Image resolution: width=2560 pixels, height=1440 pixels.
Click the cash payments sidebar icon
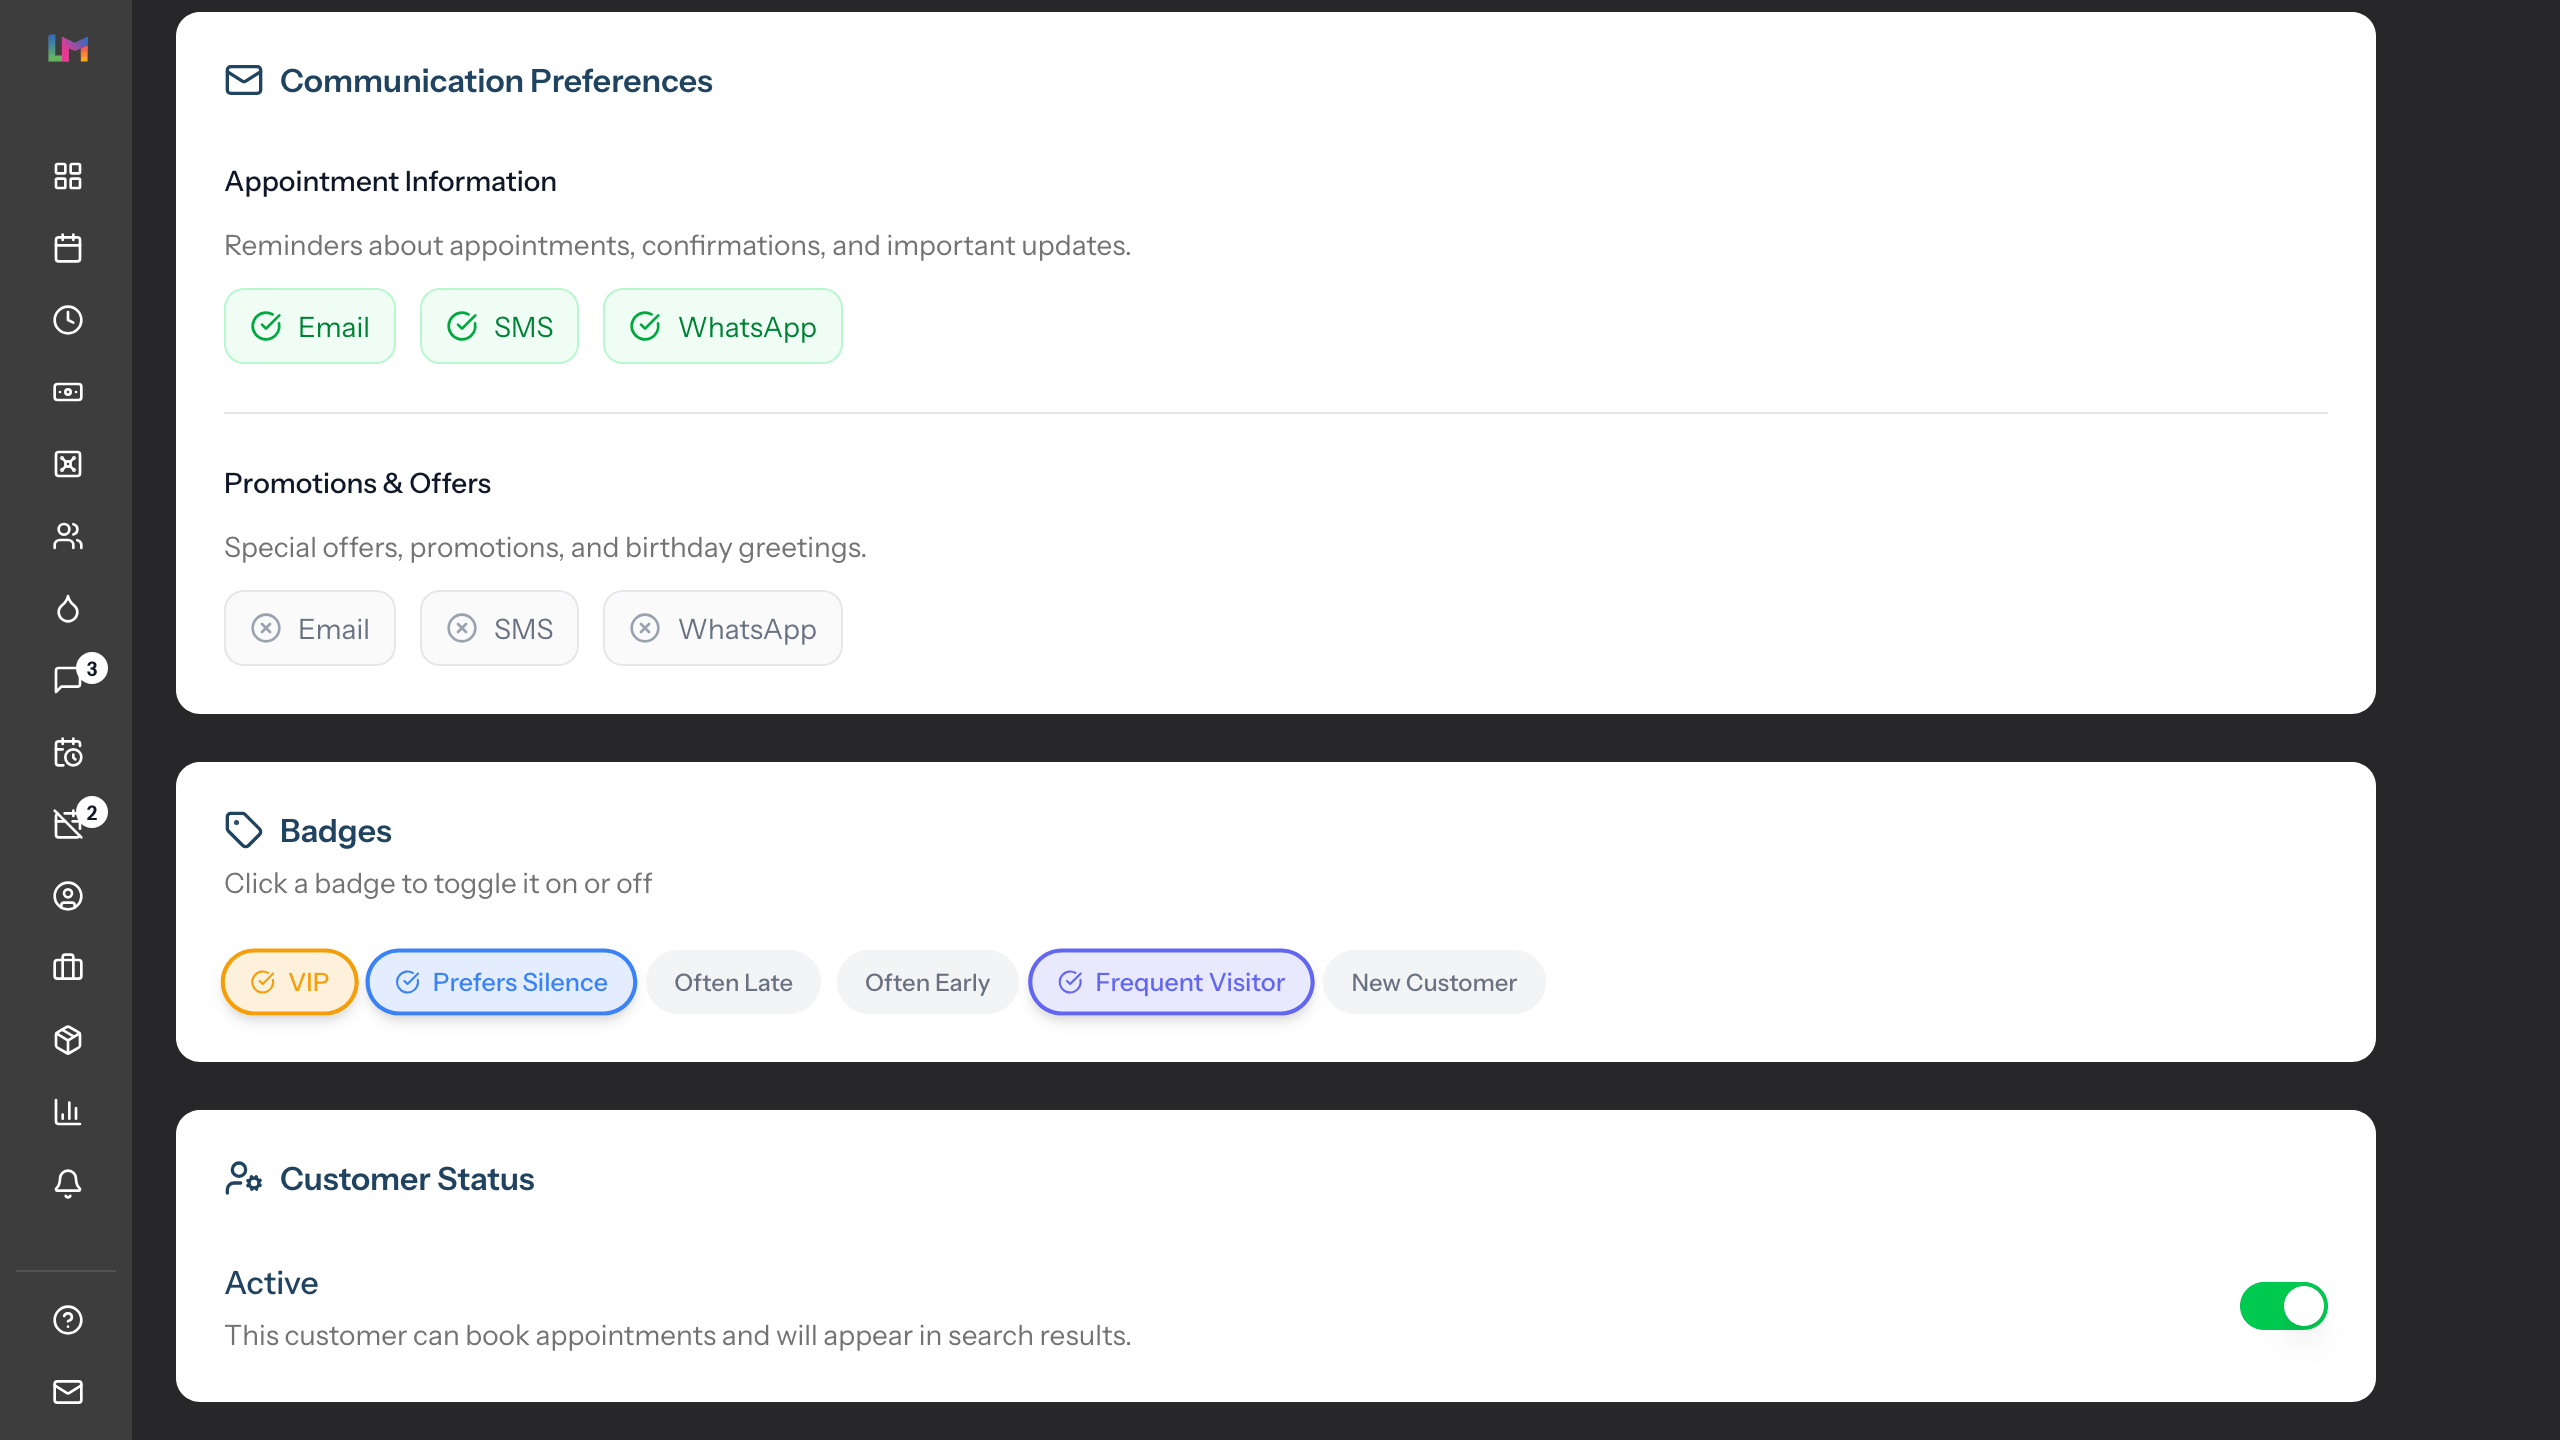pyautogui.click(x=68, y=392)
